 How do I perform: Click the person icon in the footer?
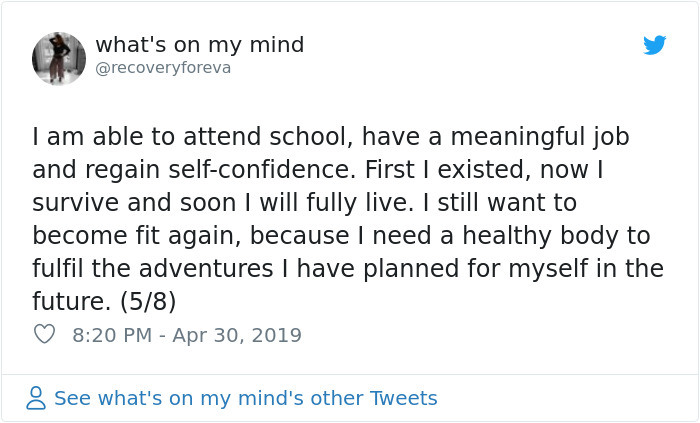(x=36, y=398)
